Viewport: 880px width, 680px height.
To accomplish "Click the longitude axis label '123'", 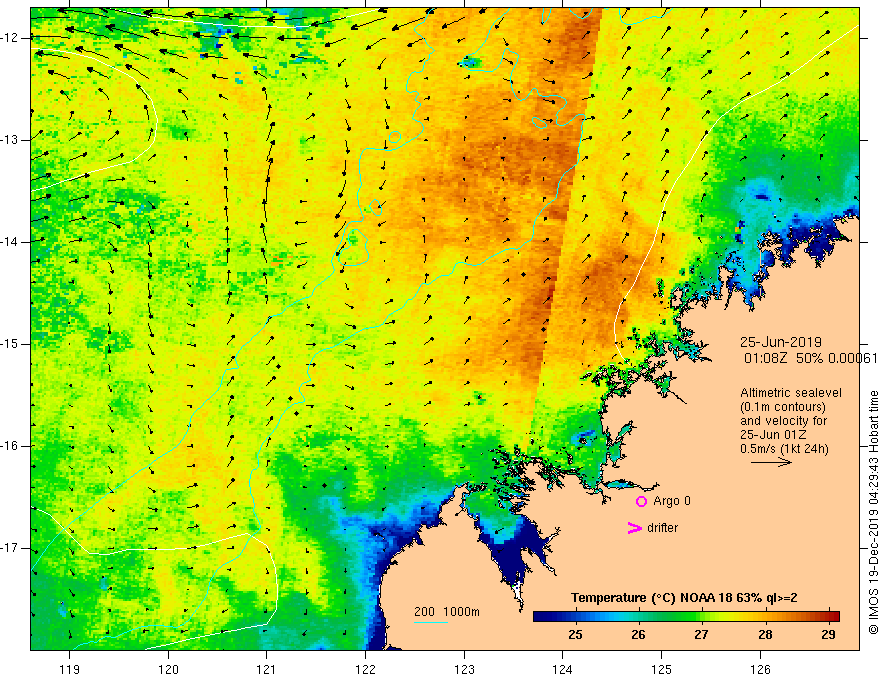I will click(464, 669).
